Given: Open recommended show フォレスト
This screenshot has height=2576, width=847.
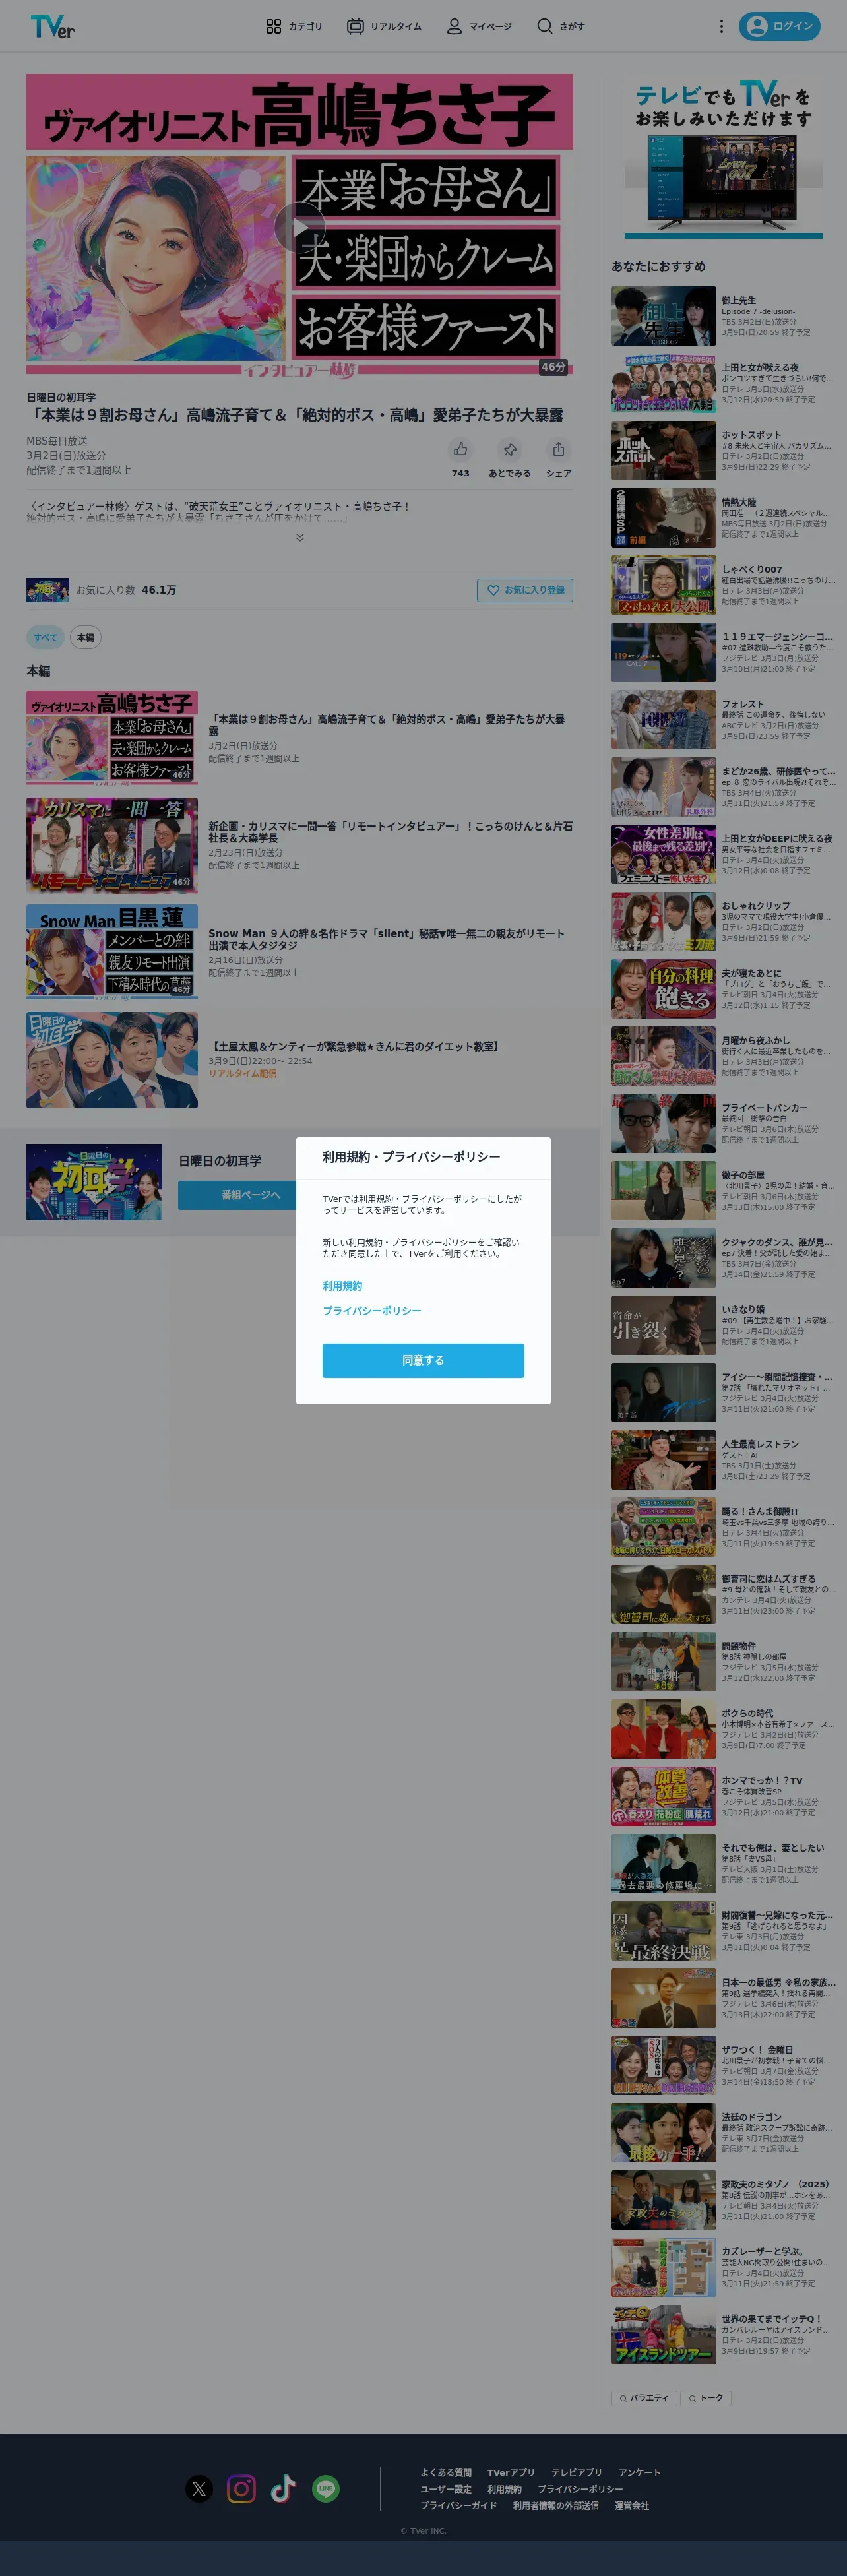Looking at the screenshot, I should tap(723, 720).
